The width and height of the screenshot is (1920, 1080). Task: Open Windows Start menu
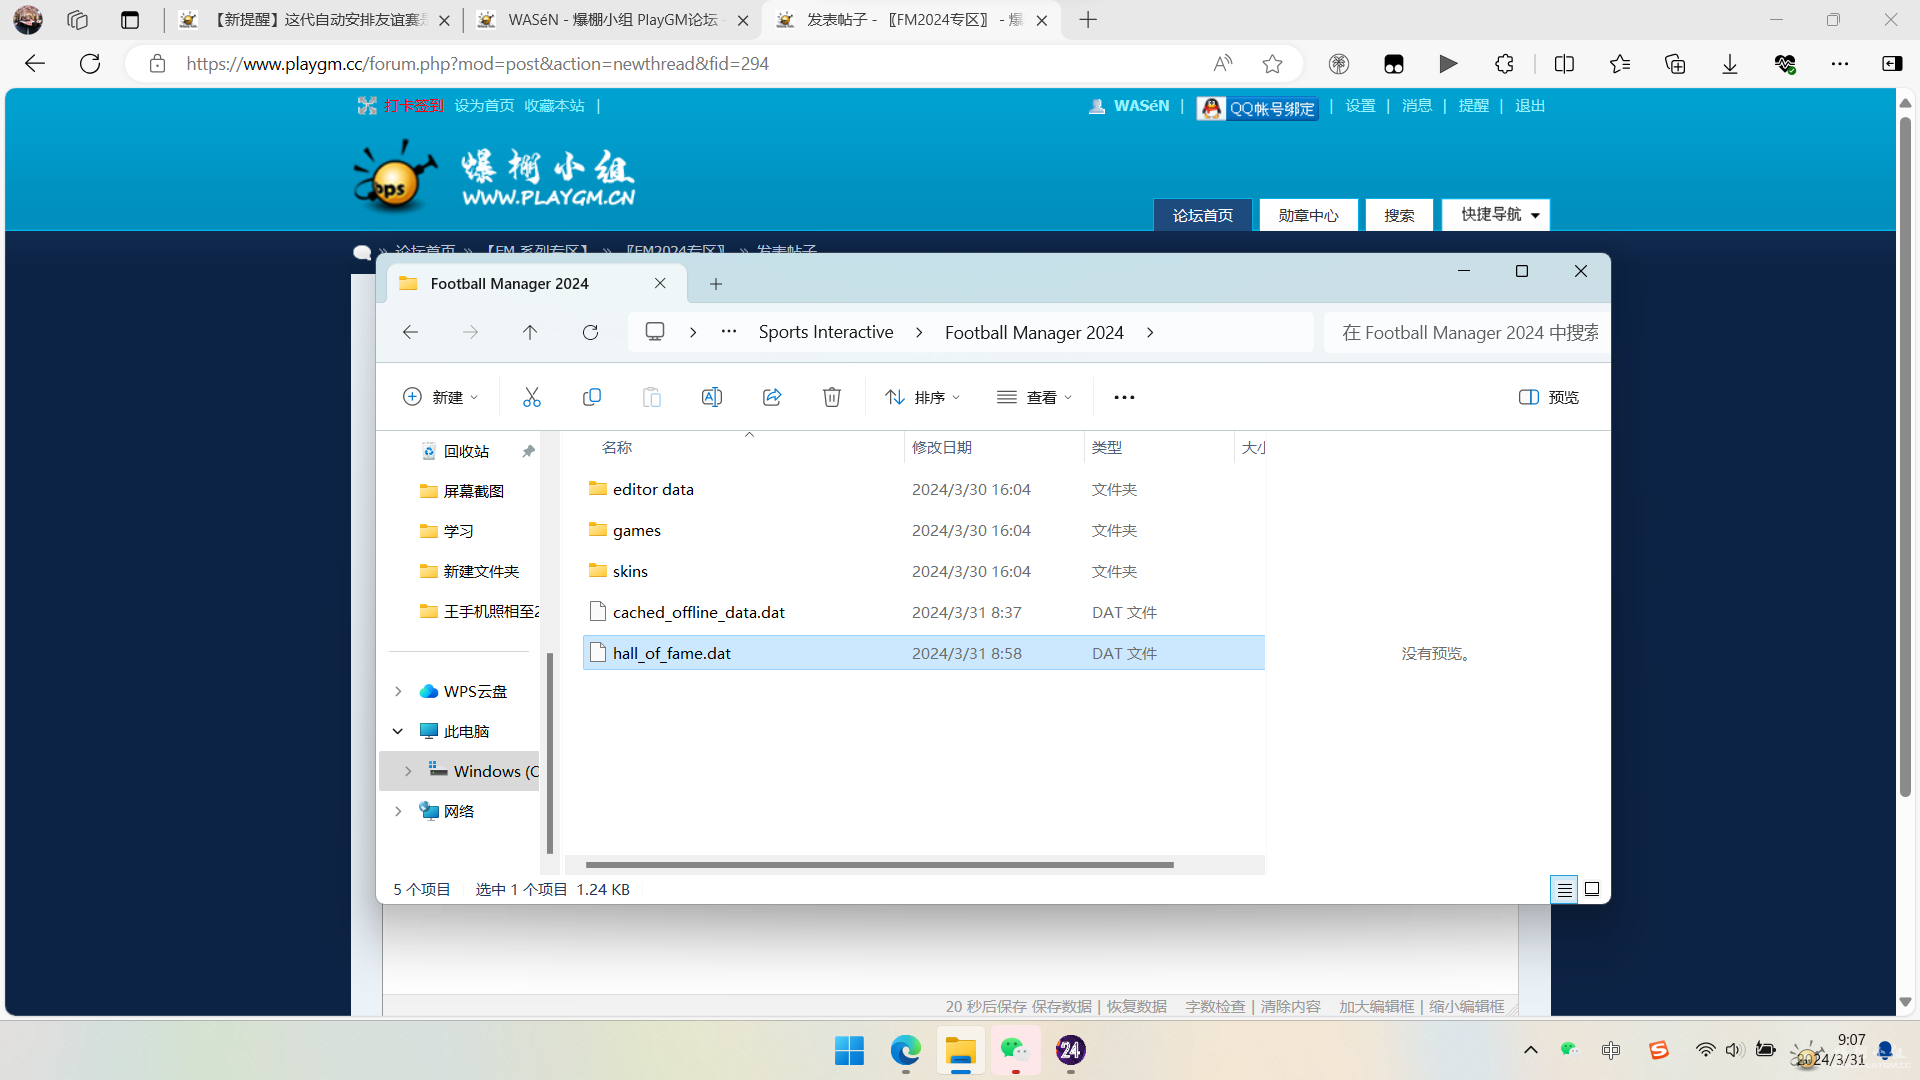pos(849,1050)
